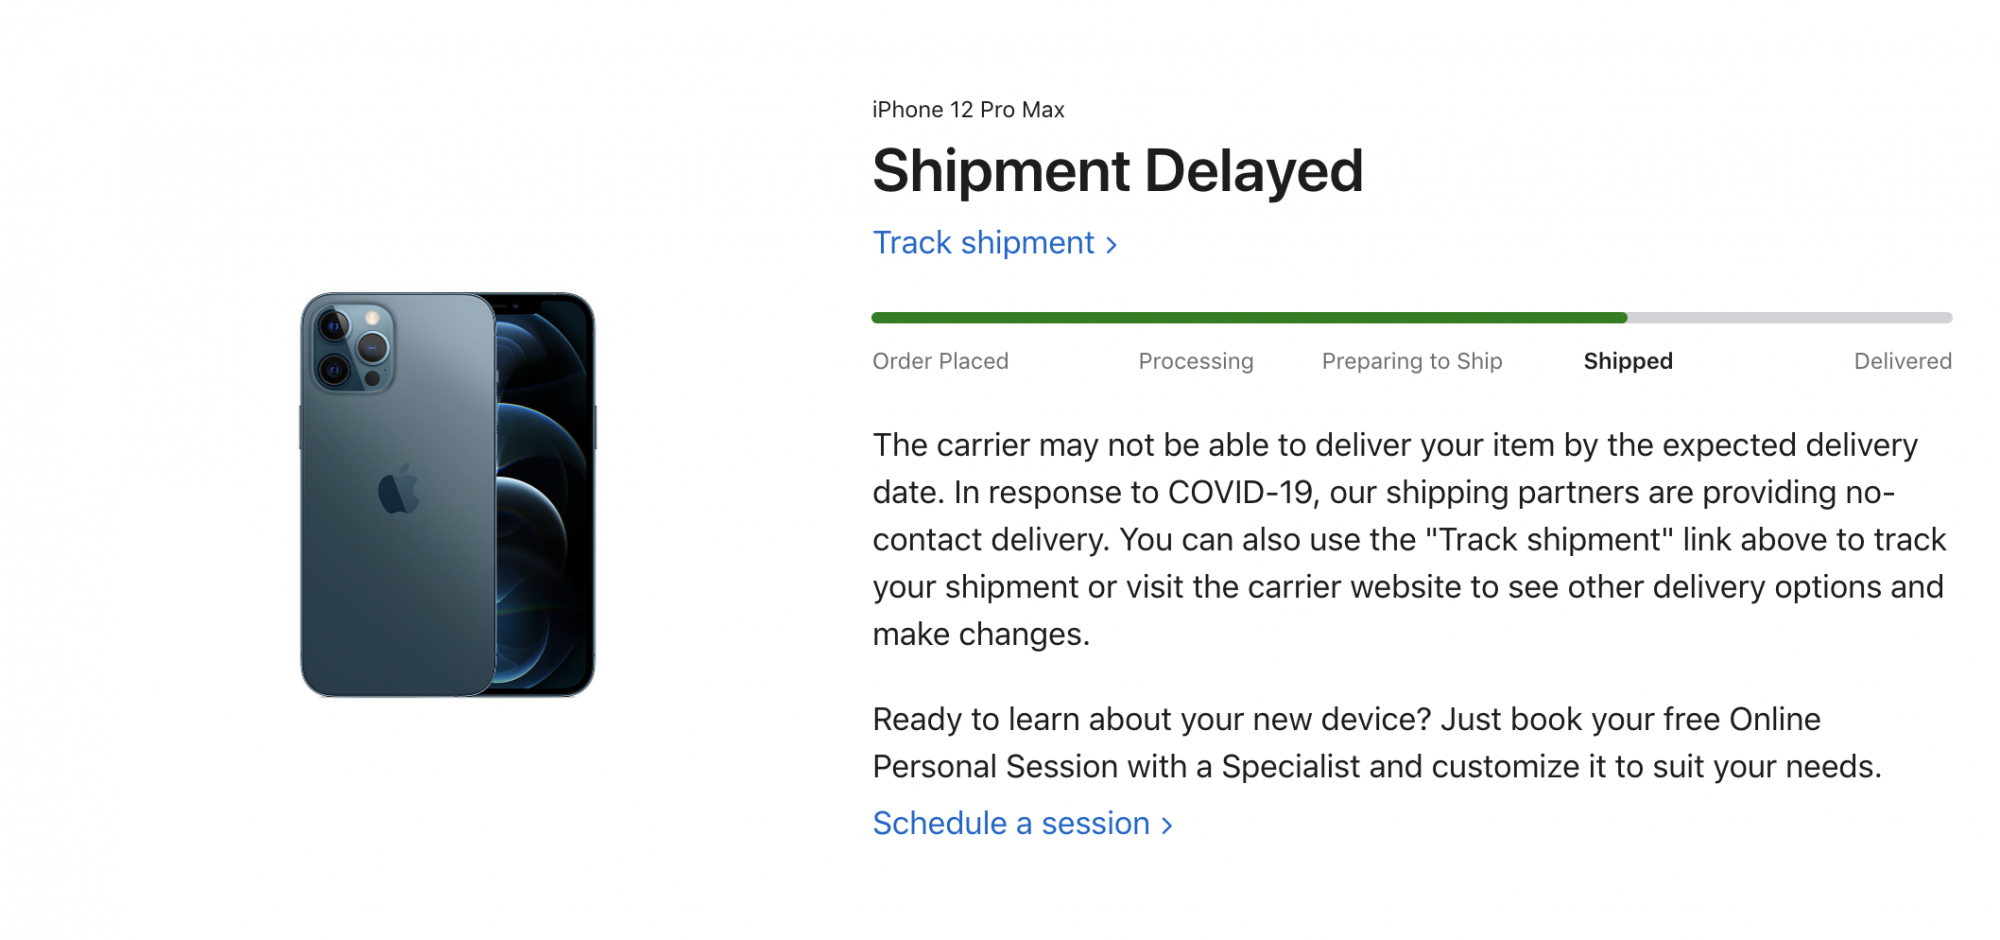Select the Processing progress step
Screen dimensions: 2000x940
tap(1196, 361)
